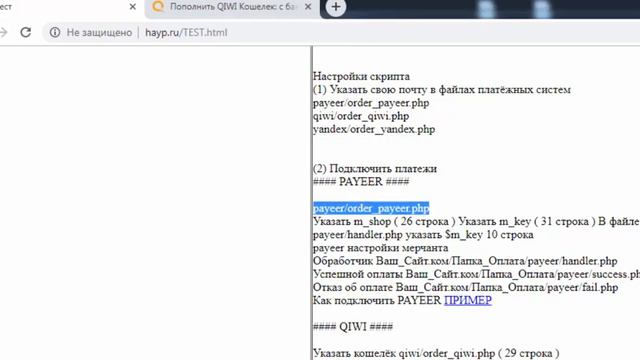Click 'yandex/order_yandex.php' line

pos(374,129)
